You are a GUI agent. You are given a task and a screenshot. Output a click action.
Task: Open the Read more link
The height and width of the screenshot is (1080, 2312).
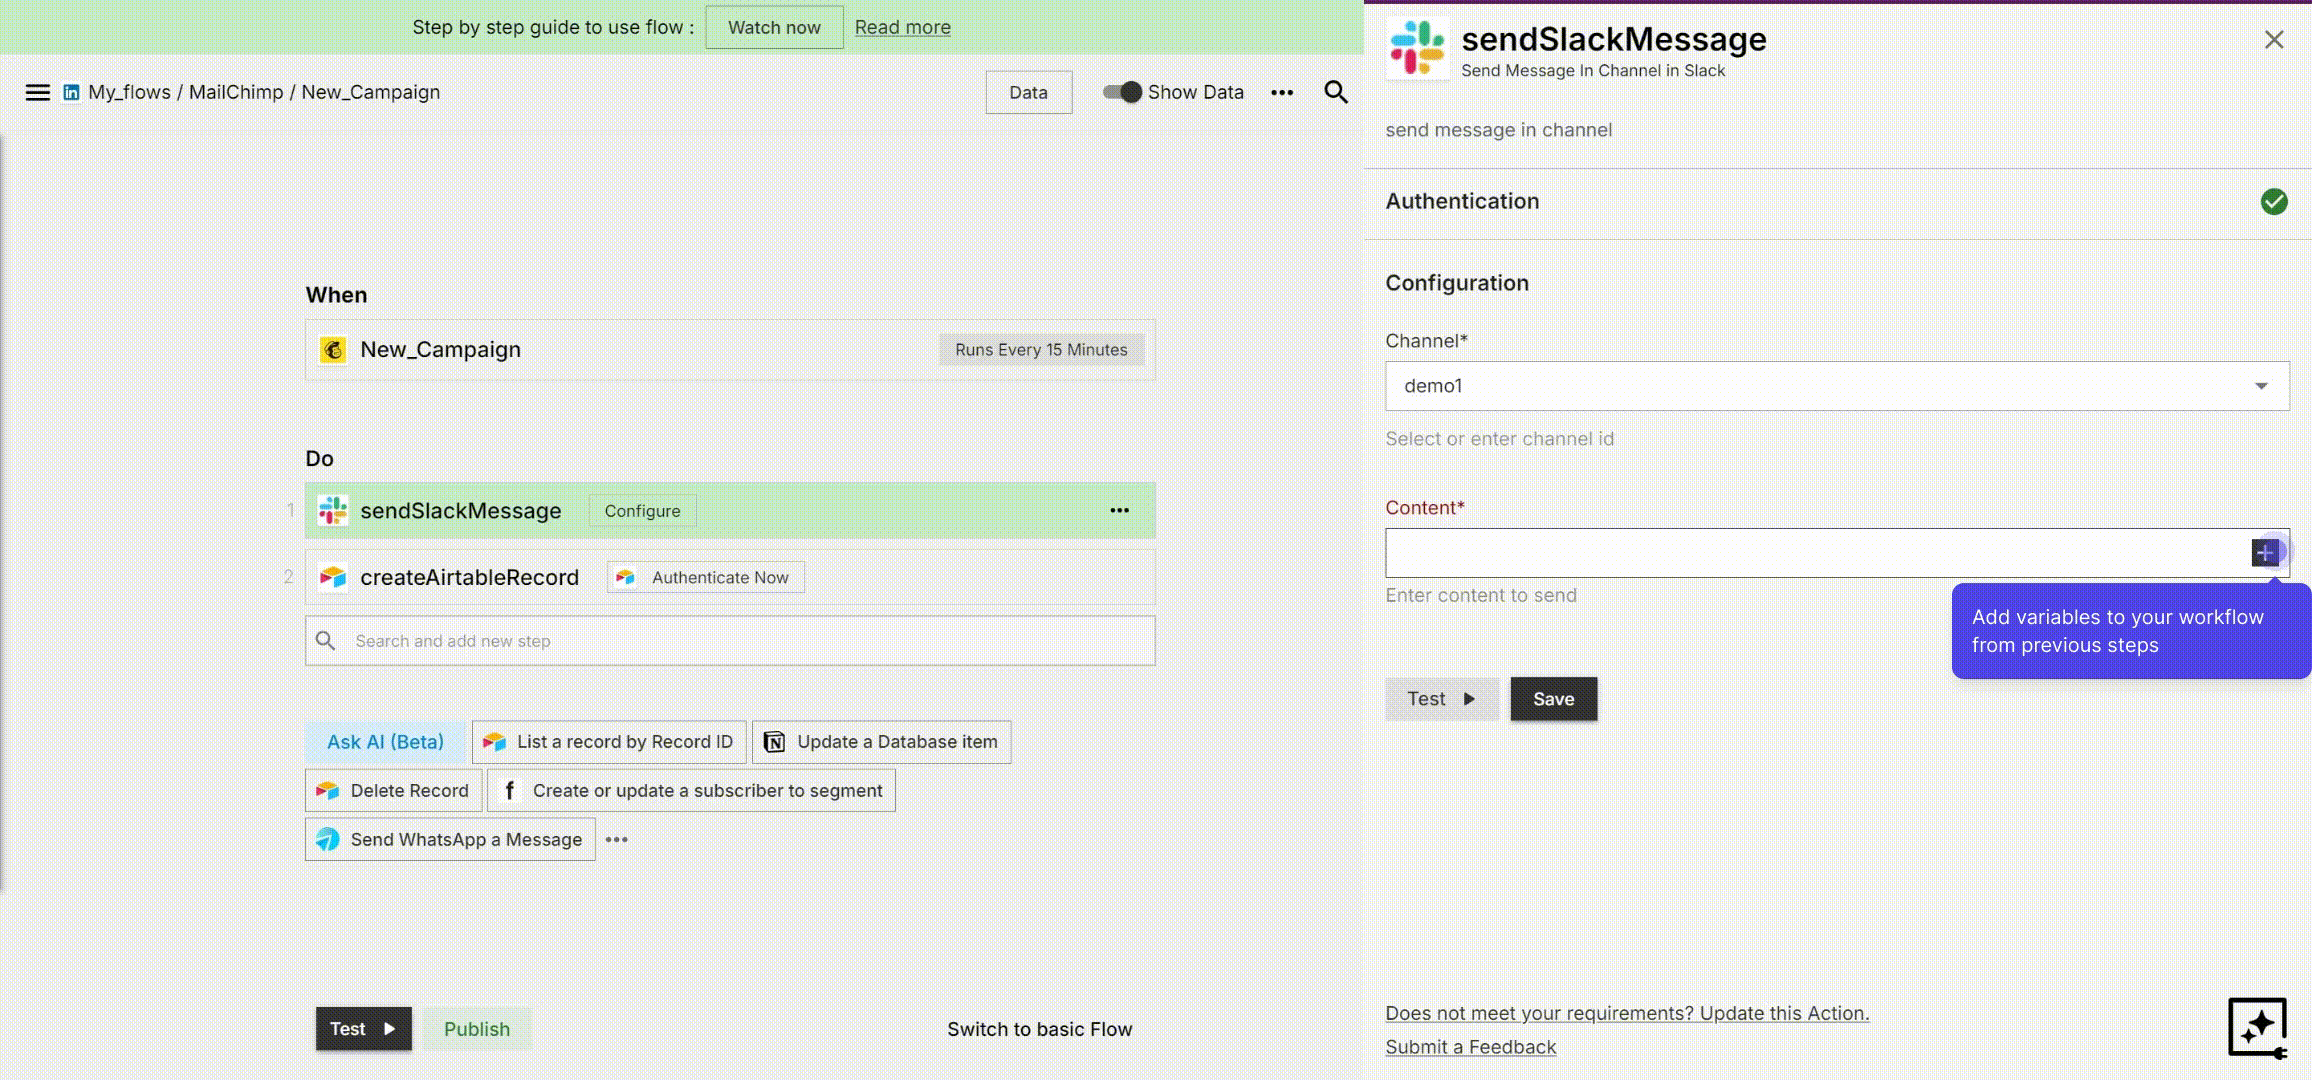click(902, 27)
